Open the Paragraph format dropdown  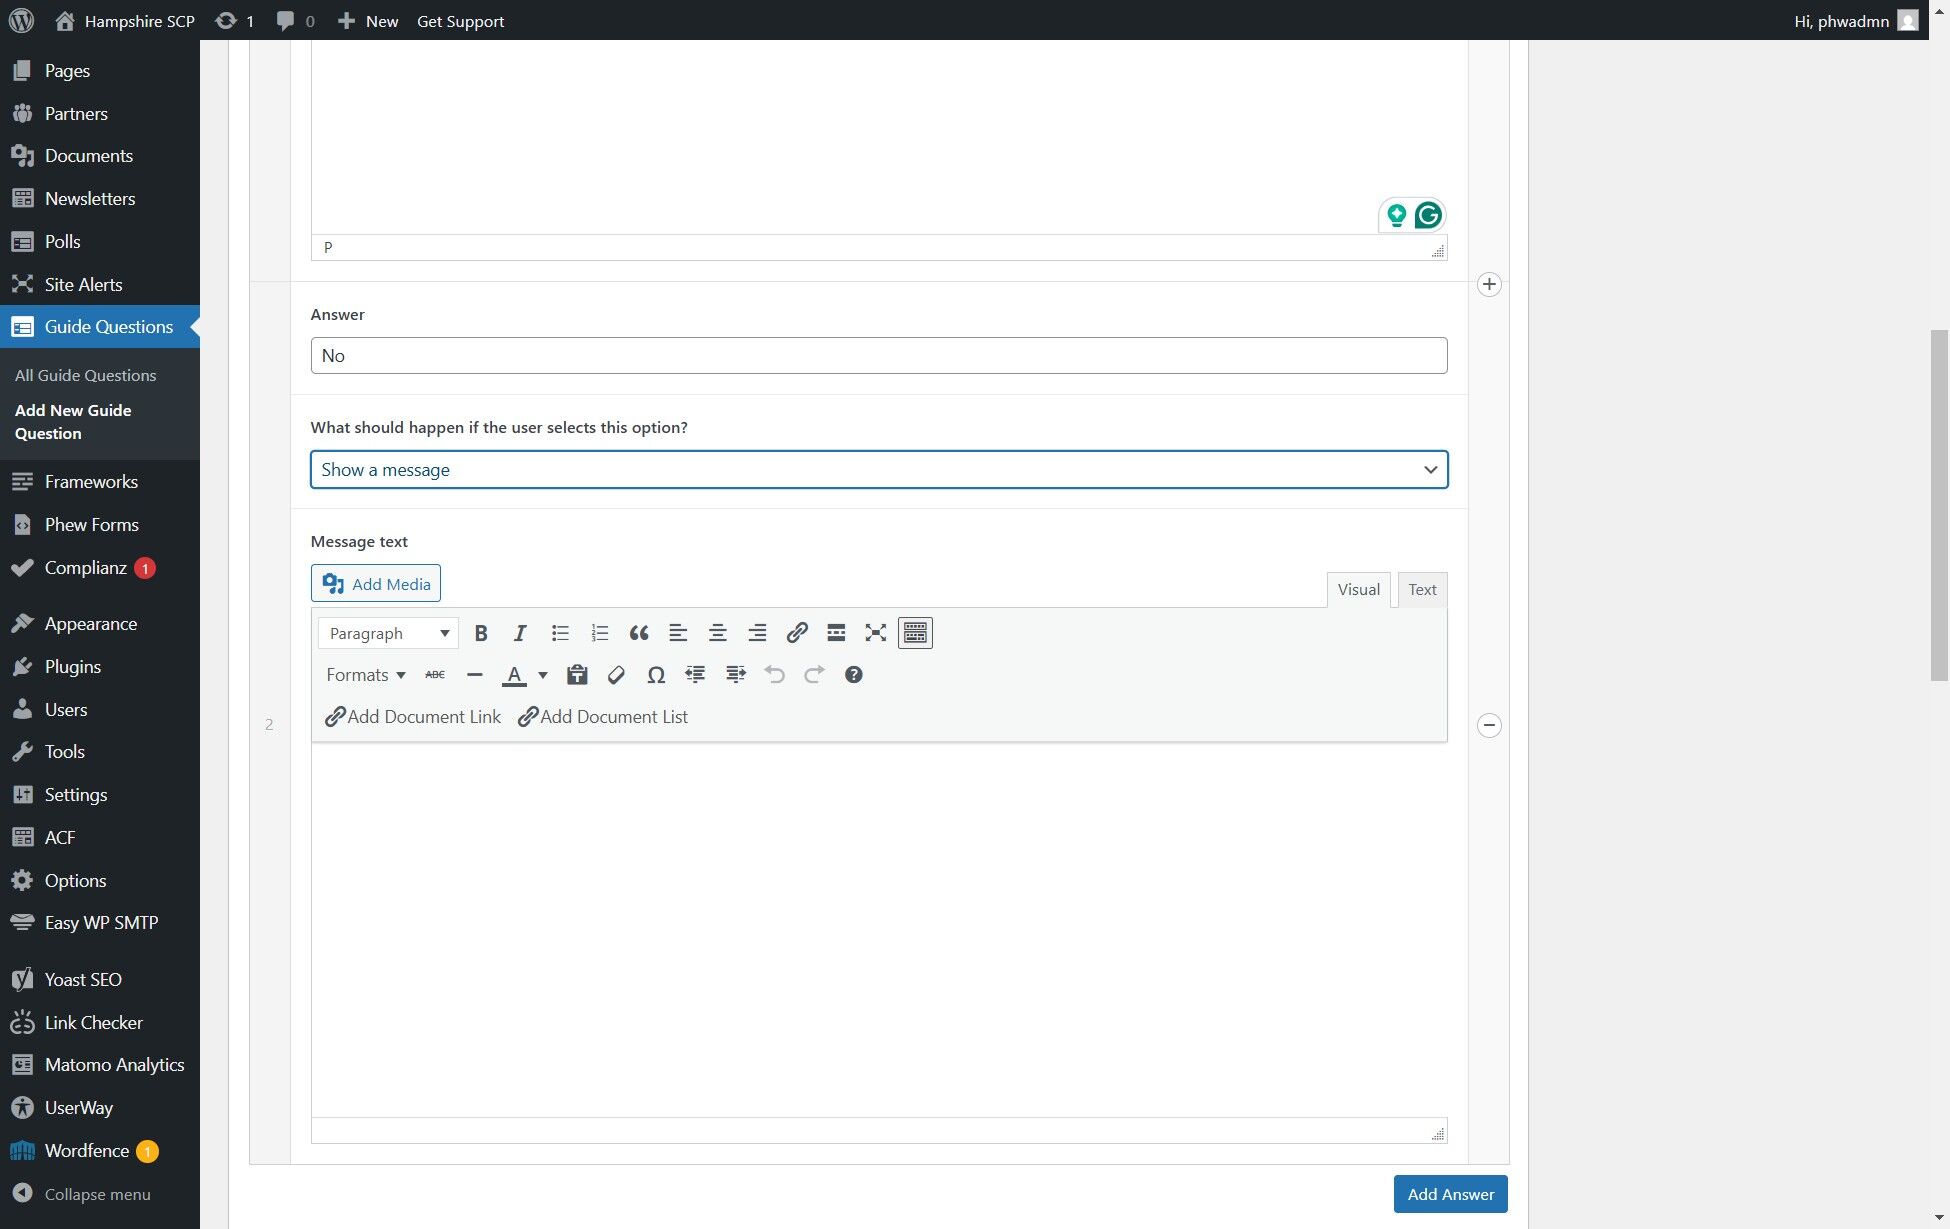(x=388, y=633)
